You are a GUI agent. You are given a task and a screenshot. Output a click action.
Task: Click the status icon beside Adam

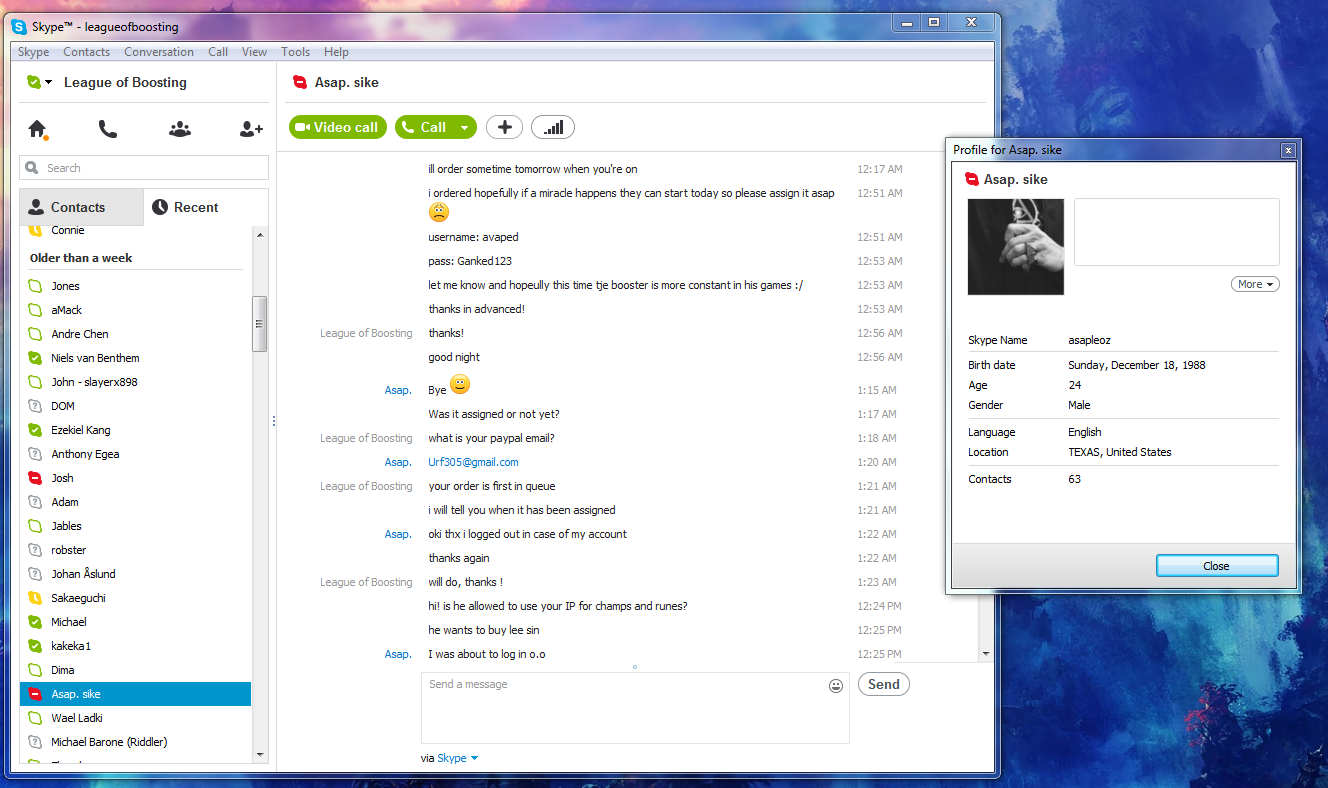click(35, 502)
